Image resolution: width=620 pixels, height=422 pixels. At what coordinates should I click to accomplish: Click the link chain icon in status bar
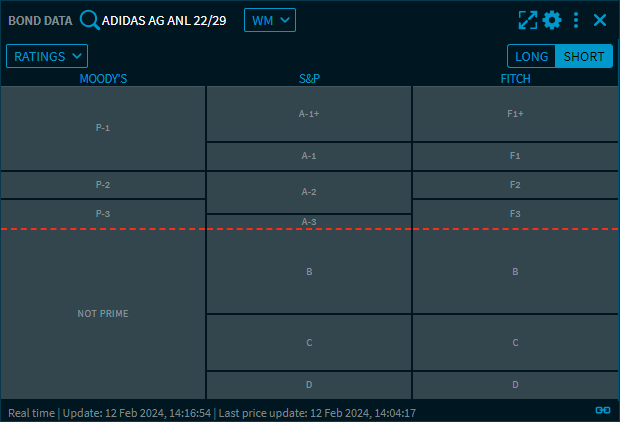pyautogui.click(x=602, y=410)
